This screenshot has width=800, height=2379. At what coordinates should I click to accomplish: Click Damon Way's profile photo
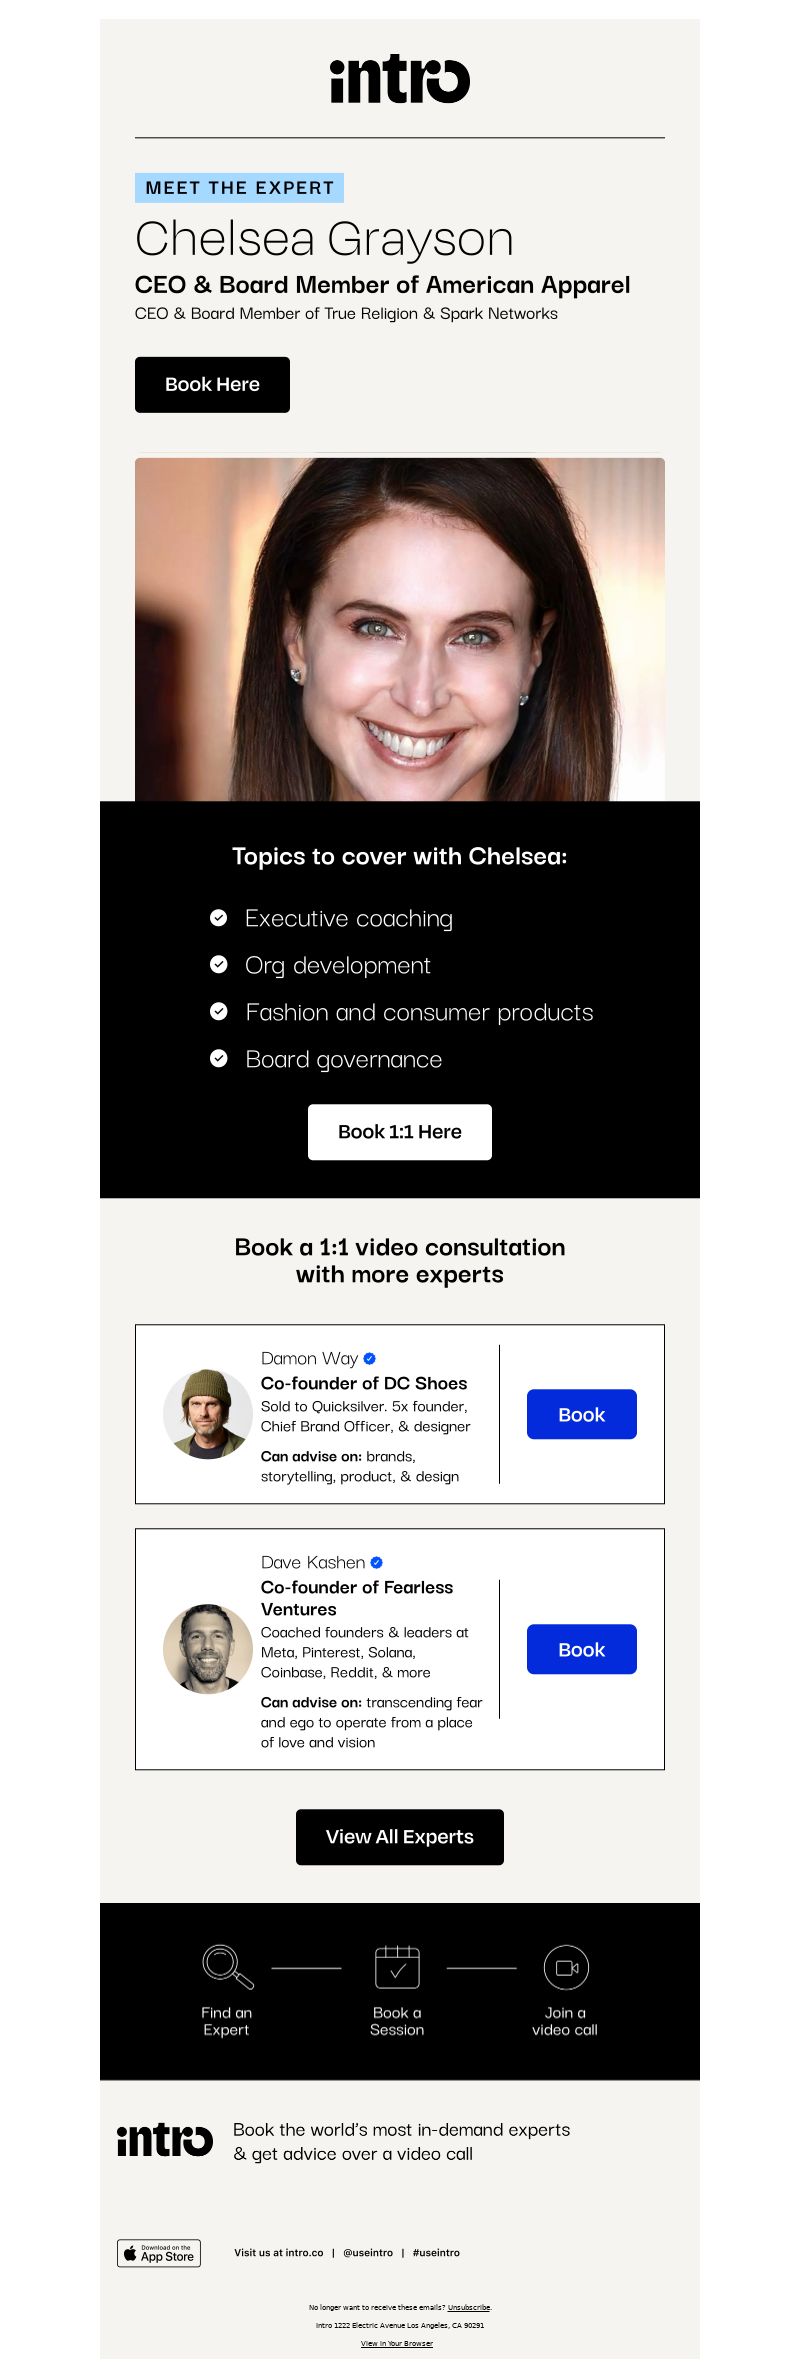(208, 1414)
